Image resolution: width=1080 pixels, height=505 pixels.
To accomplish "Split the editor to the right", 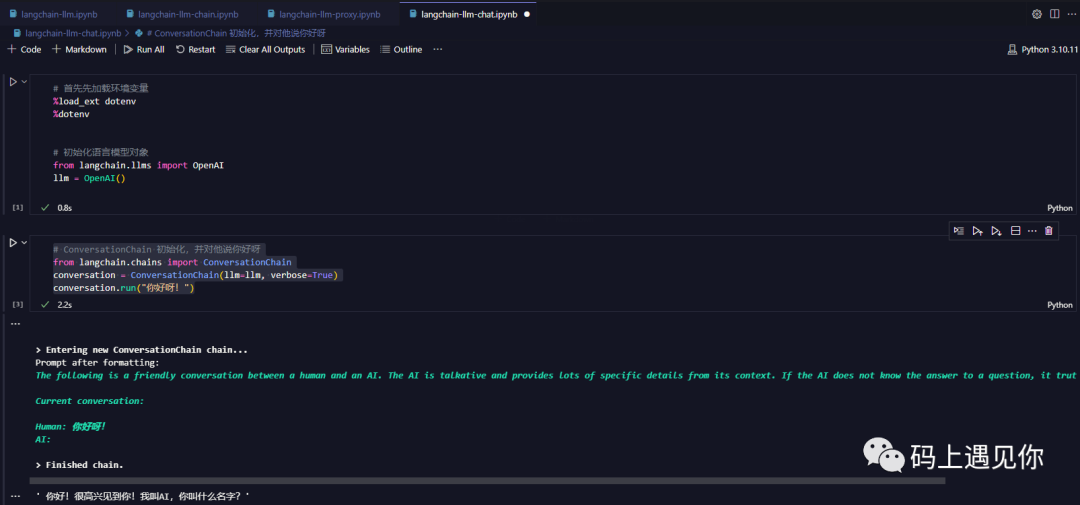I will click(x=1055, y=14).
